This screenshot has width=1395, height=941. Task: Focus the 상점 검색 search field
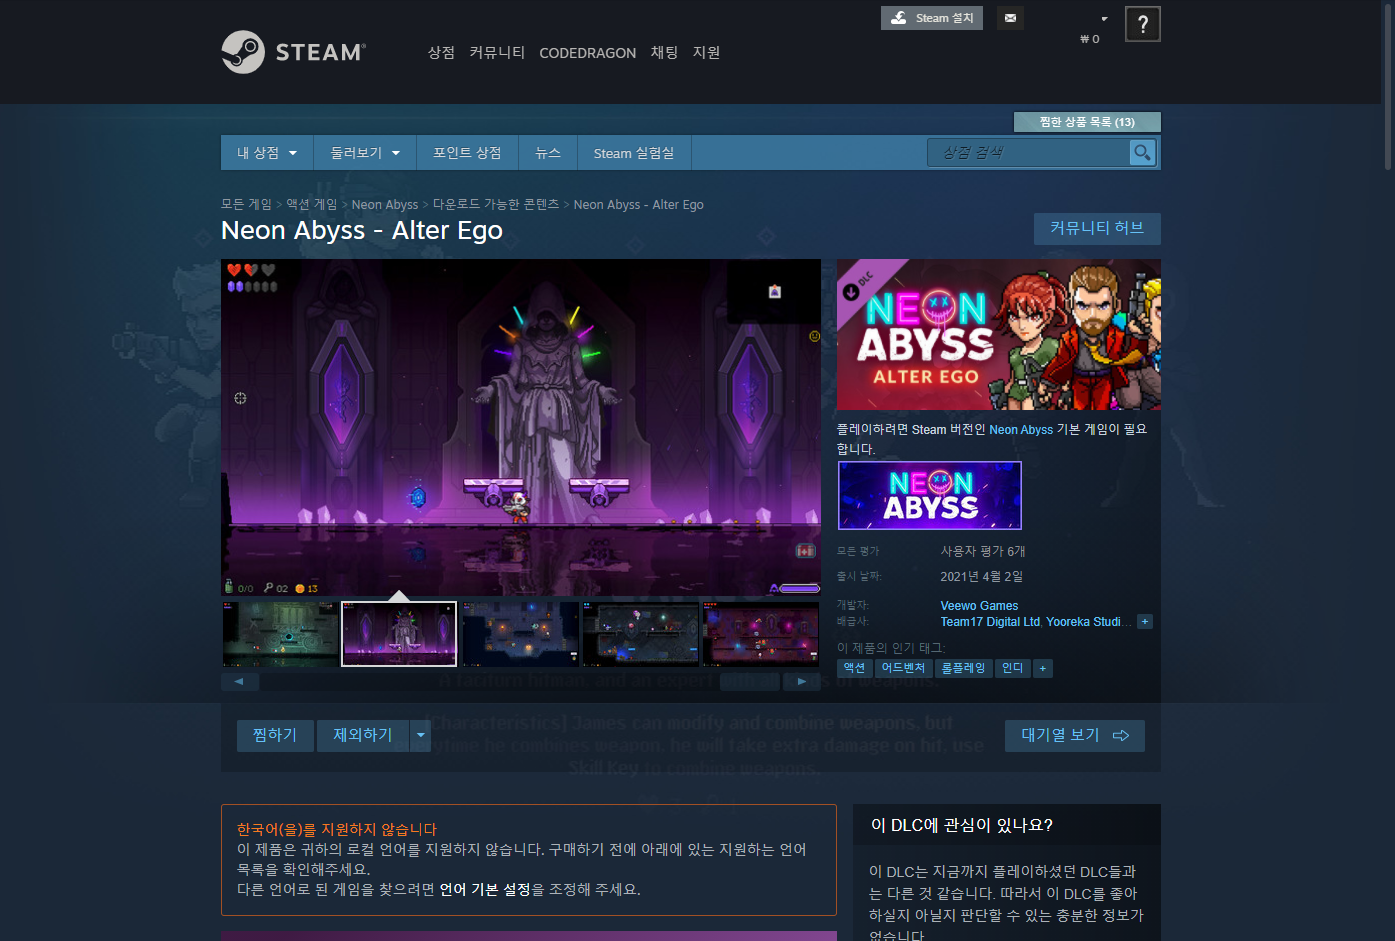[x=1029, y=152]
